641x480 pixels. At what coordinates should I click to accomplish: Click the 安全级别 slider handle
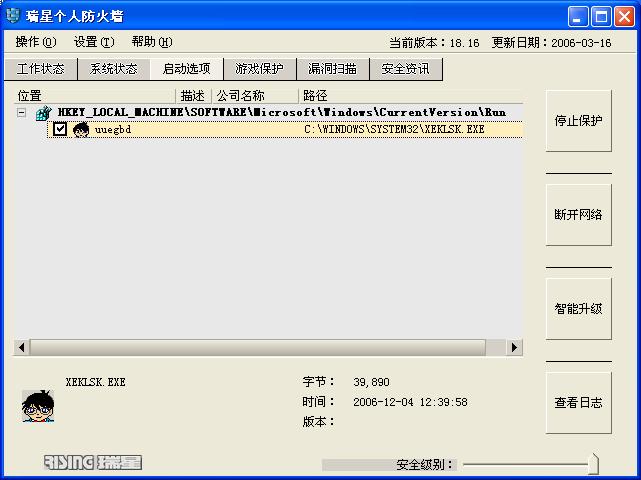click(594, 464)
